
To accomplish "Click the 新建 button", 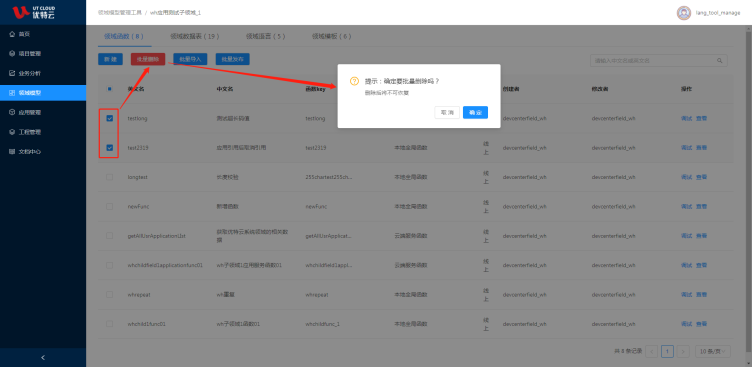I will click(110, 59).
